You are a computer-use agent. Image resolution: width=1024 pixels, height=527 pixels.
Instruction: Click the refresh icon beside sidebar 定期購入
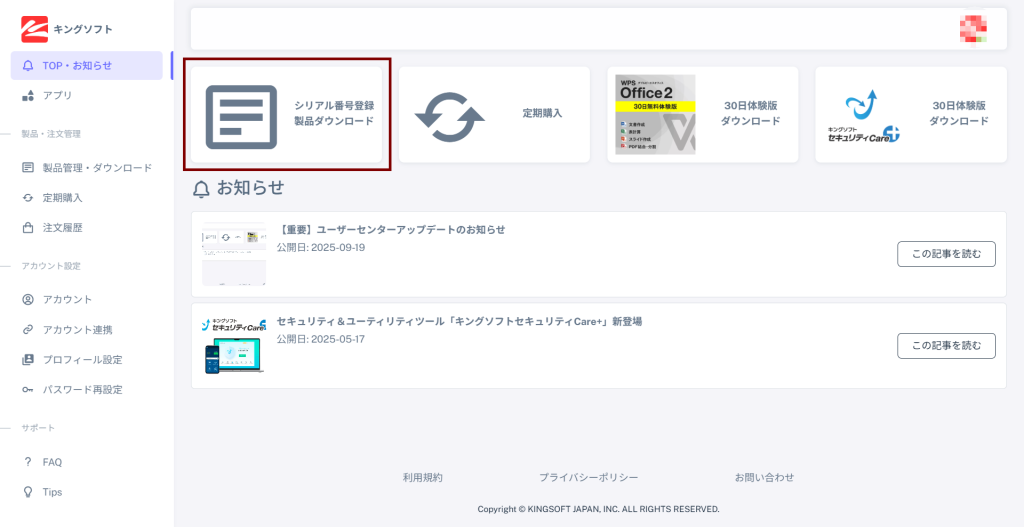click(28, 198)
